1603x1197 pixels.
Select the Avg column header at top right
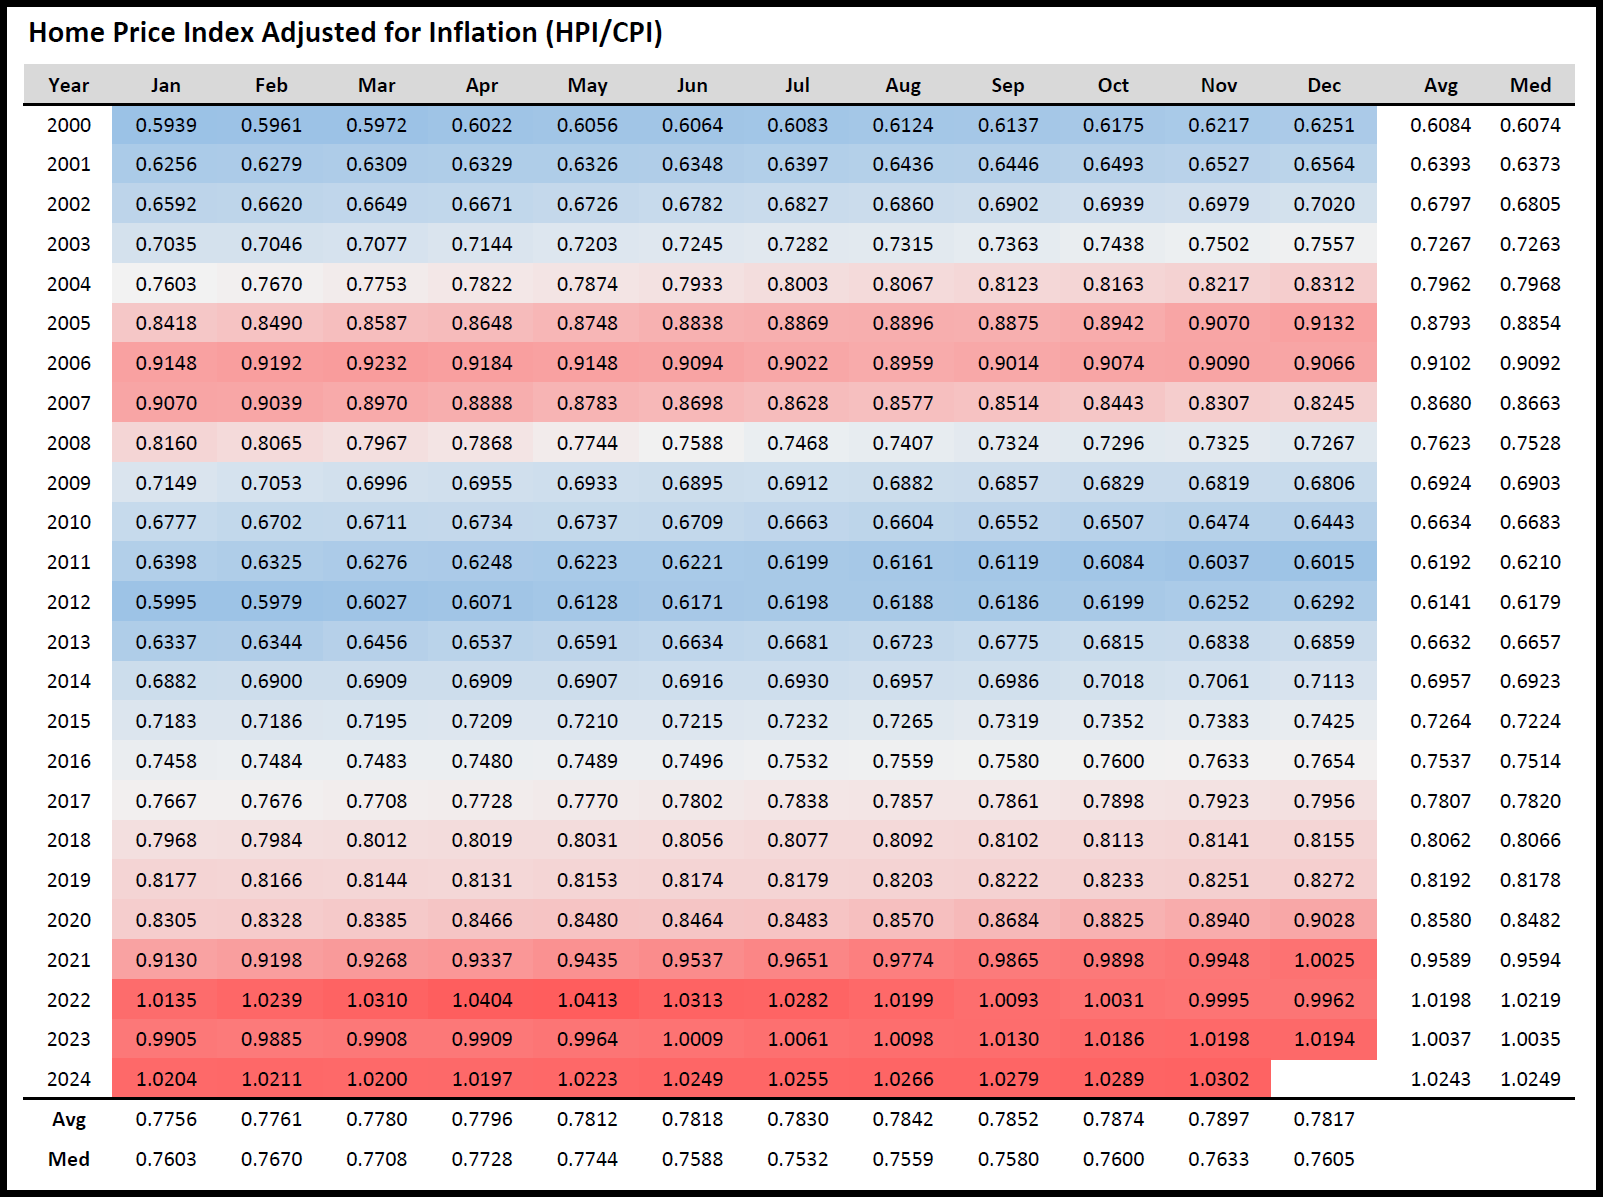click(1440, 85)
